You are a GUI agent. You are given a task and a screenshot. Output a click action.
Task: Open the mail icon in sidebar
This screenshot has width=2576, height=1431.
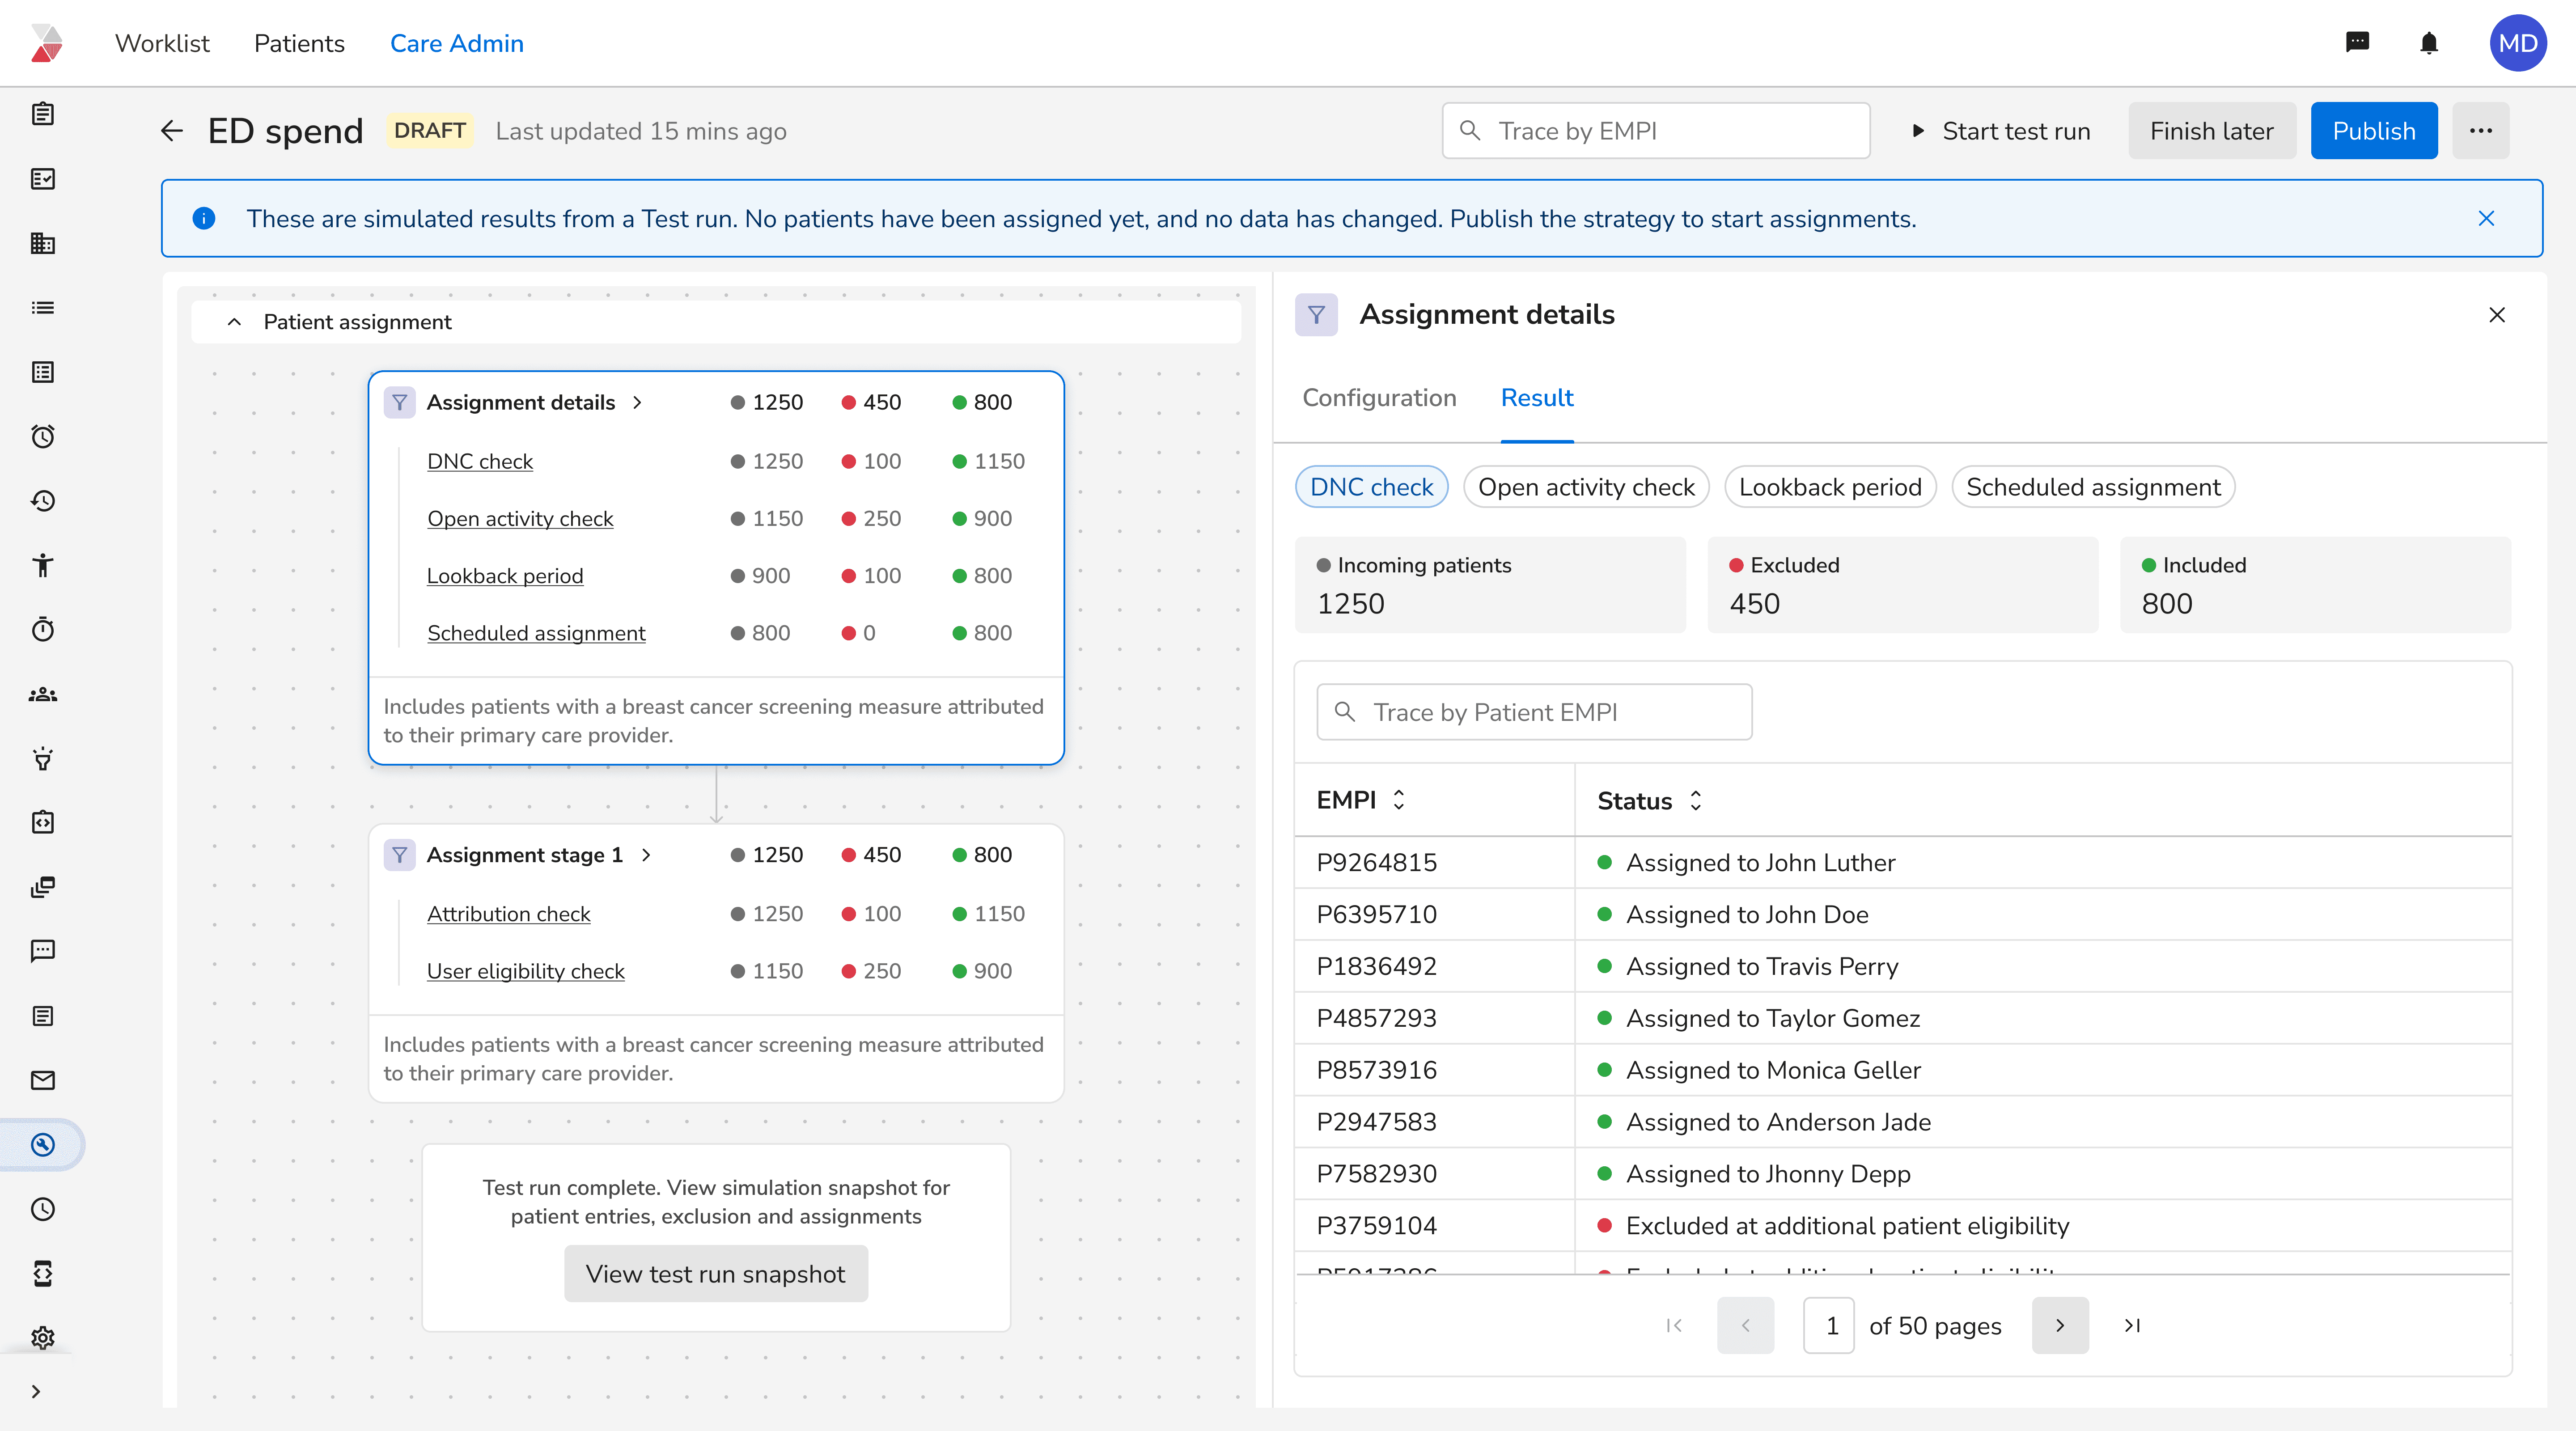(43, 1080)
